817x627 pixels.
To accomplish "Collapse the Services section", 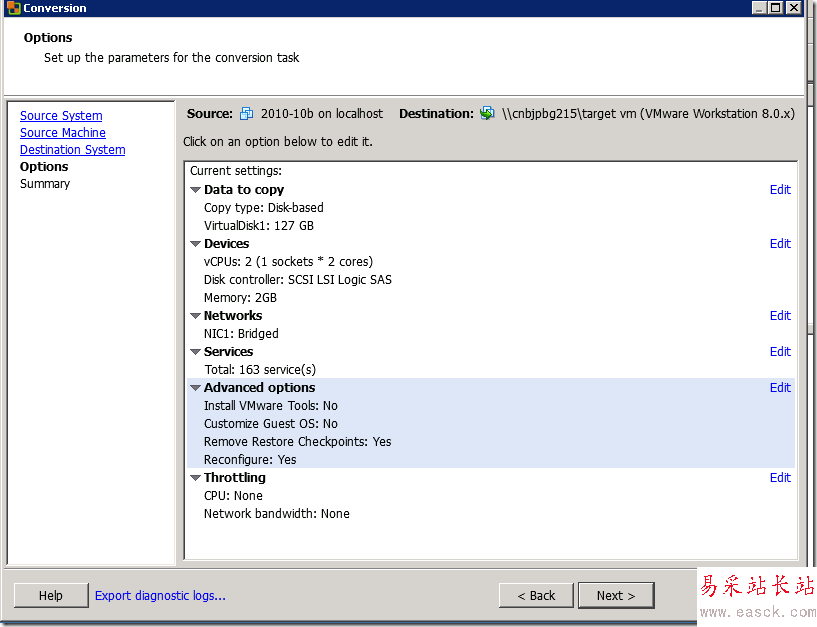I will [x=195, y=352].
